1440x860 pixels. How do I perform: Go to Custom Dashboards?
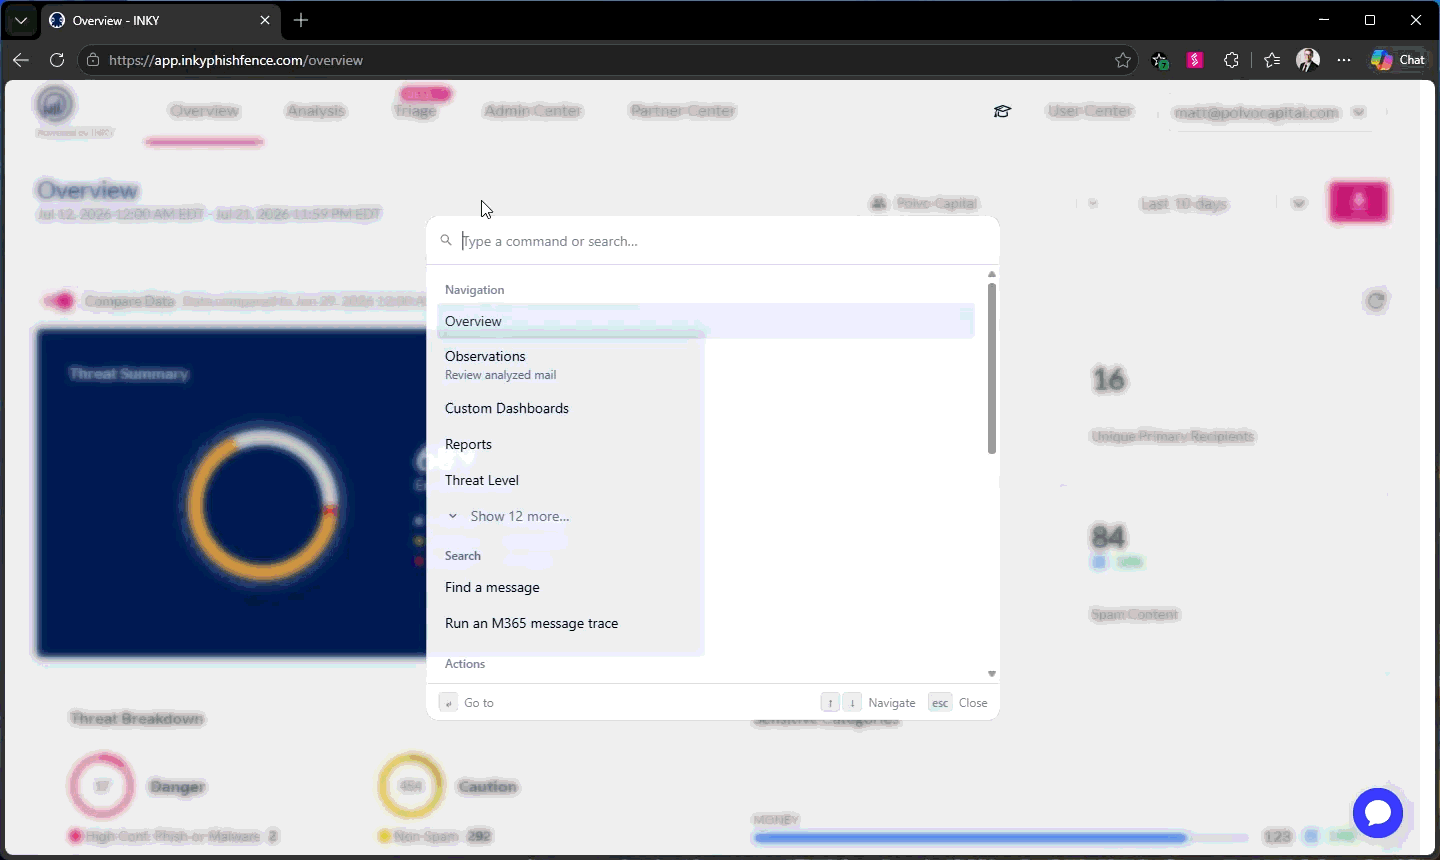click(x=705, y=408)
